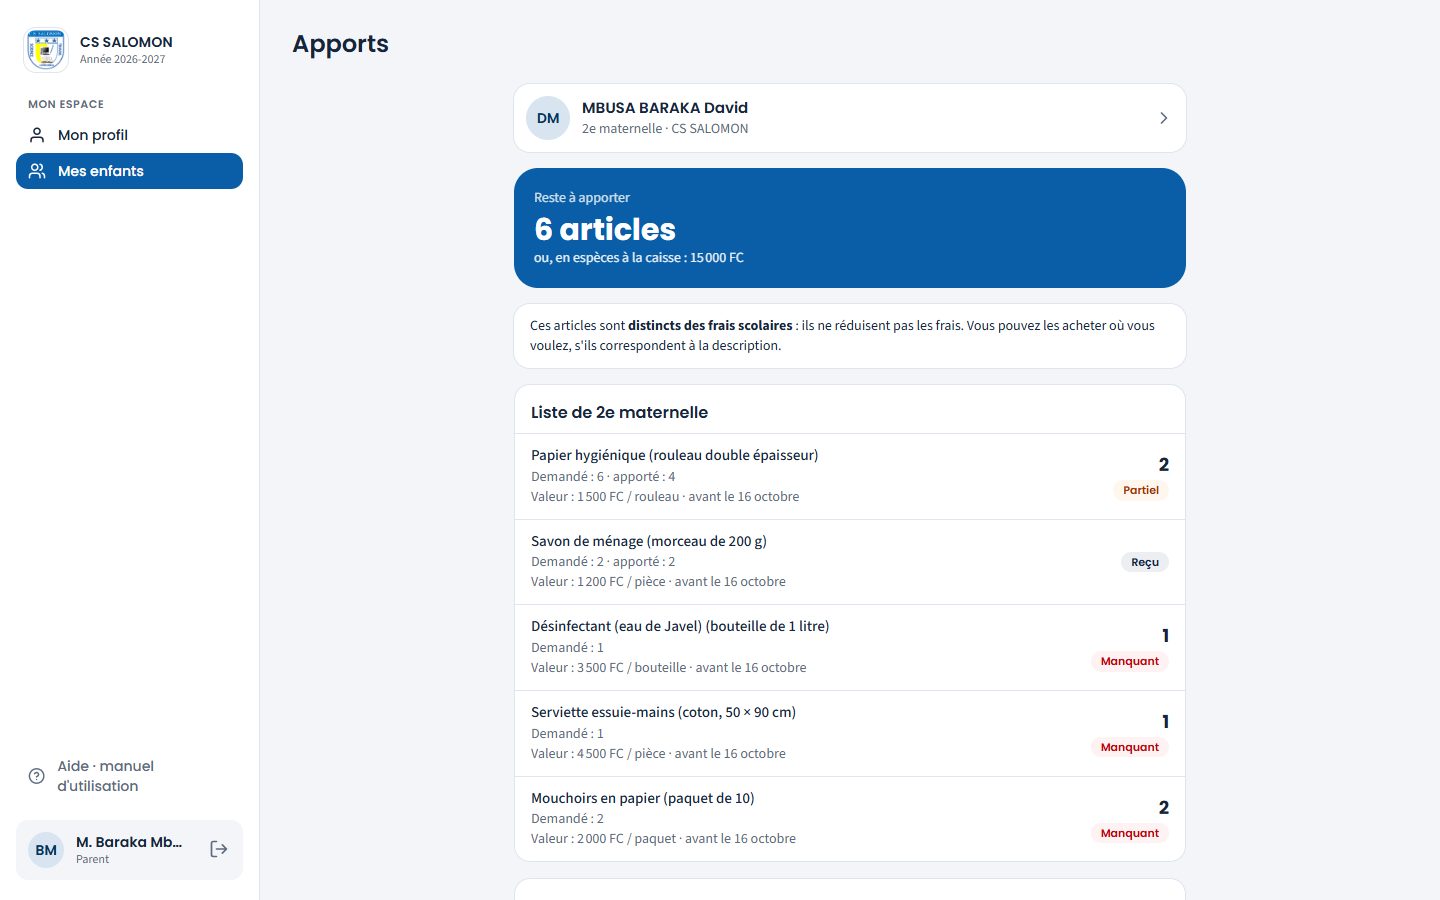This screenshot has height=900, width=1440.
Task: Click the DM child avatar
Action: (548, 118)
